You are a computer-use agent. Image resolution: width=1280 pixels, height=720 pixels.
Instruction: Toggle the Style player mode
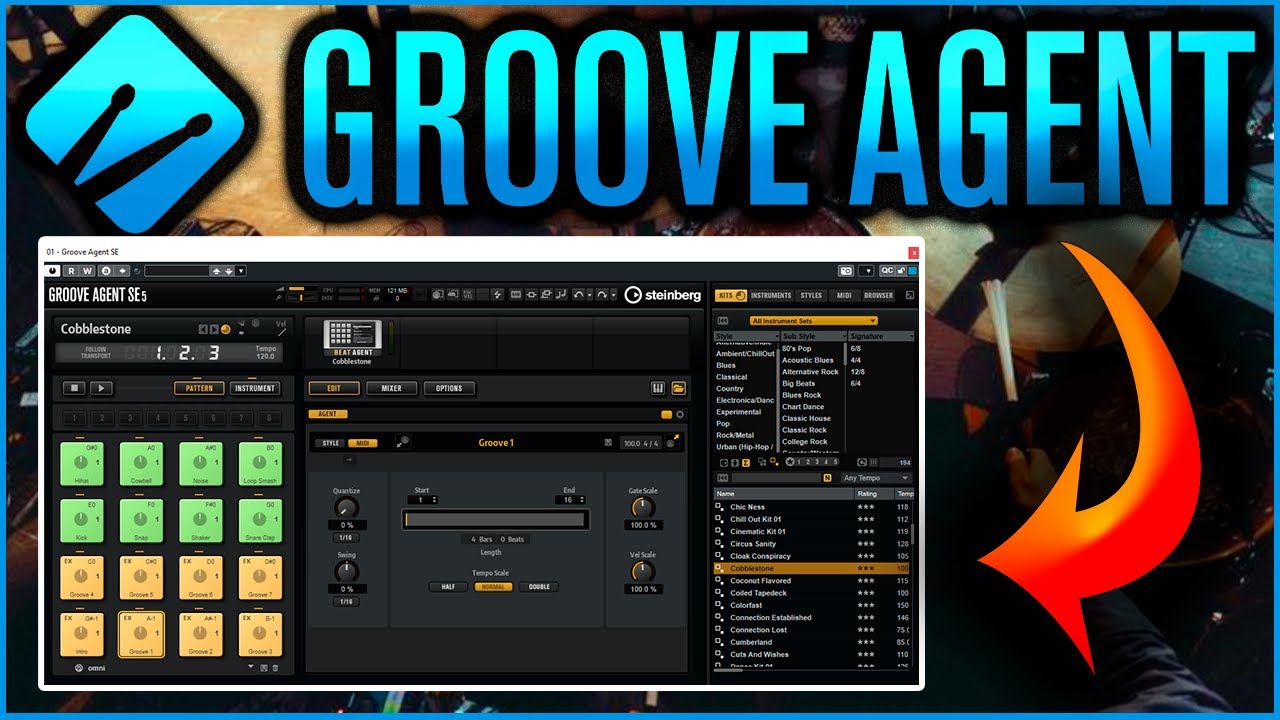pos(331,443)
